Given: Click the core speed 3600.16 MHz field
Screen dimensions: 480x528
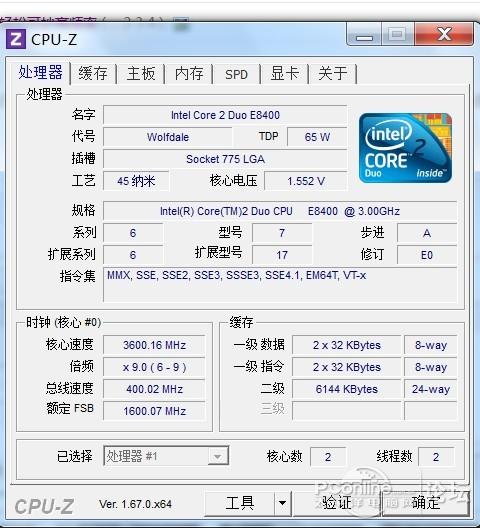Looking at the screenshot, I should coord(154,345).
